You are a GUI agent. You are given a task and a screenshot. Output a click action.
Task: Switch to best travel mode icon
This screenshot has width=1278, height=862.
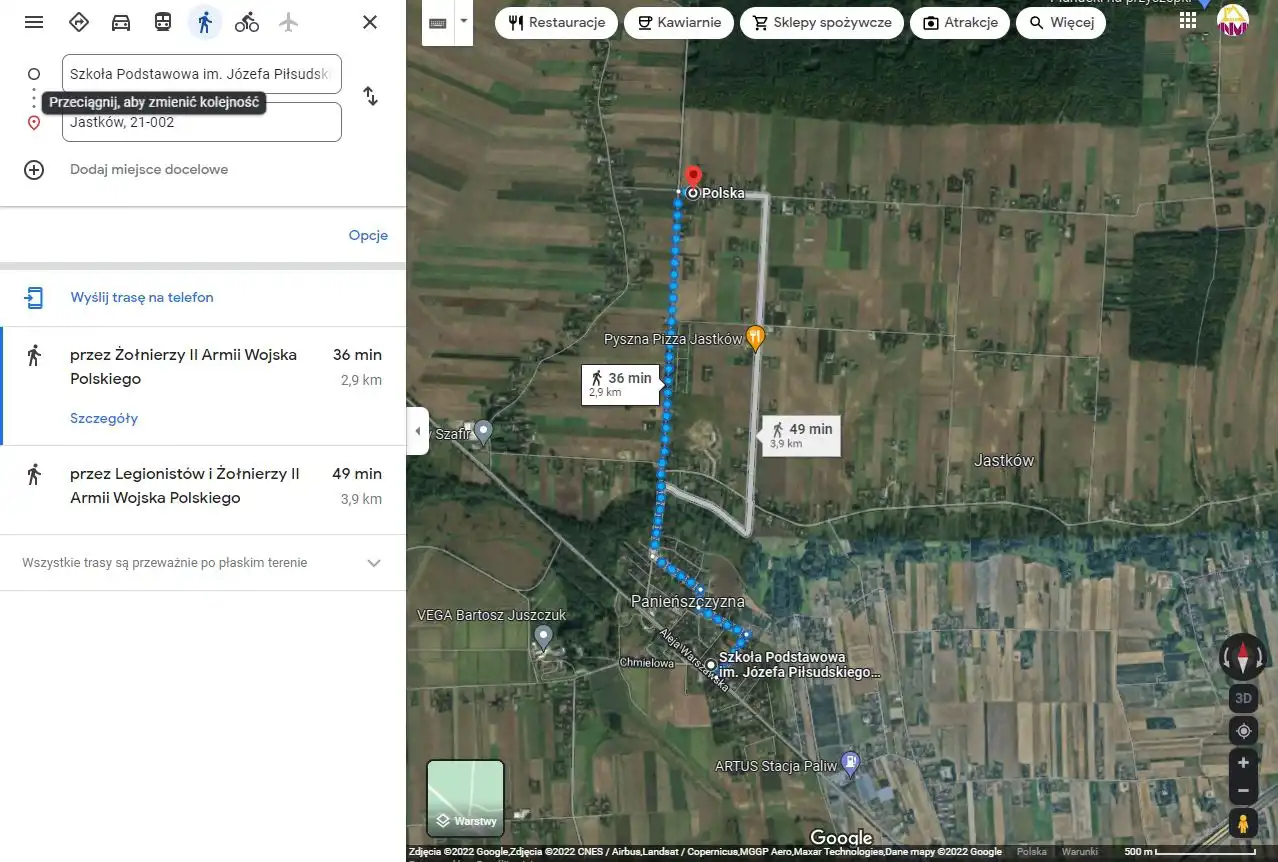pos(79,22)
